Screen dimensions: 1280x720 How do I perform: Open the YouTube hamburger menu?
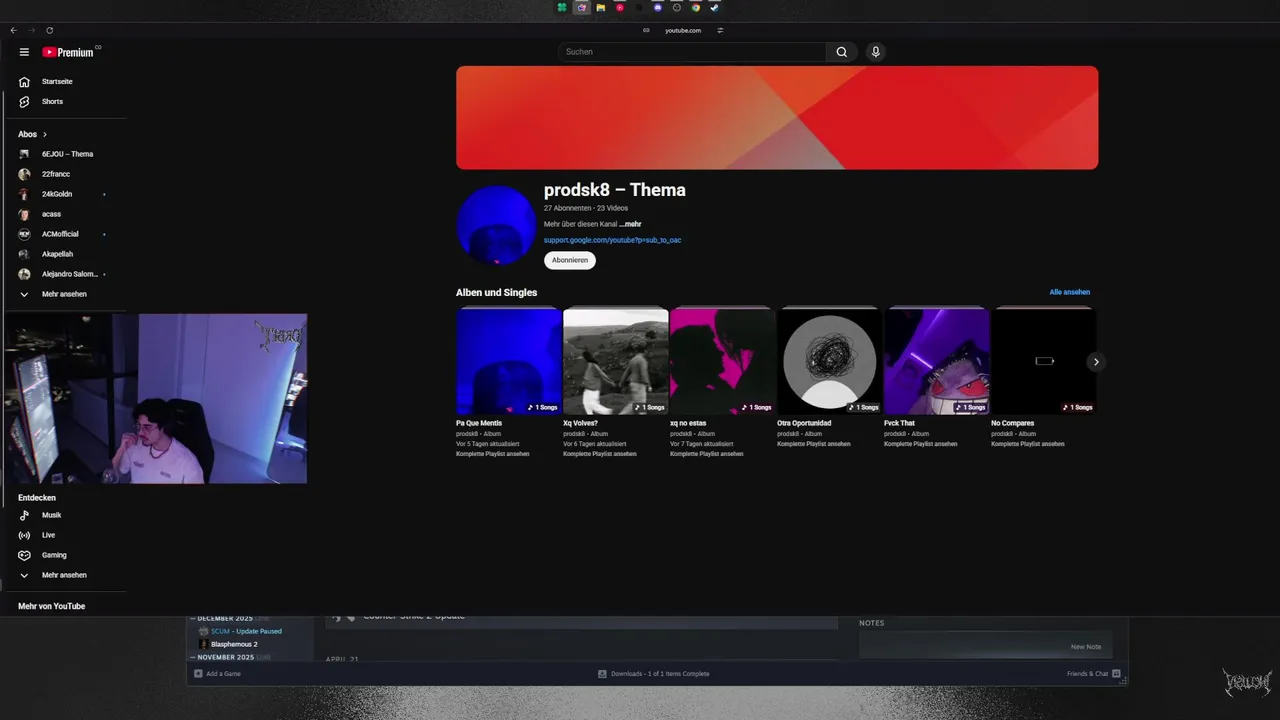click(24, 52)
